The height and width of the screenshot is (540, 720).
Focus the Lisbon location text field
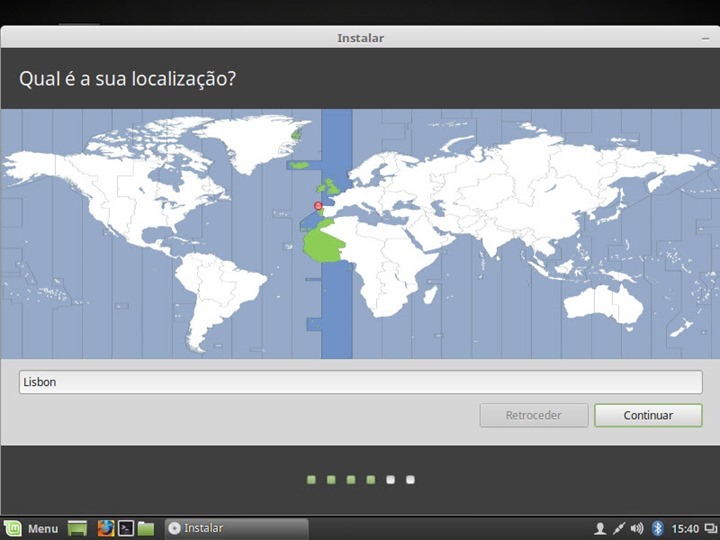pyautogui.click(x=360, y=382)
